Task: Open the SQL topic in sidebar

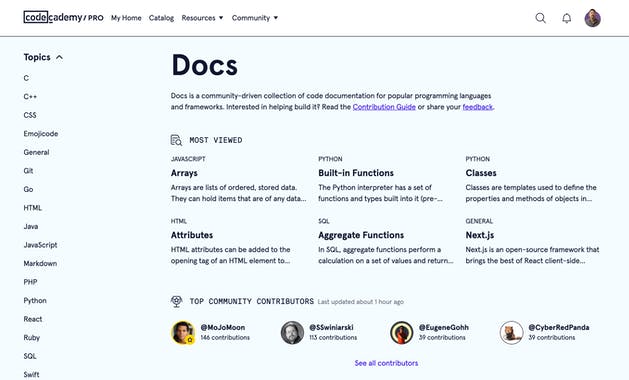Action: [x=30, y=356]
